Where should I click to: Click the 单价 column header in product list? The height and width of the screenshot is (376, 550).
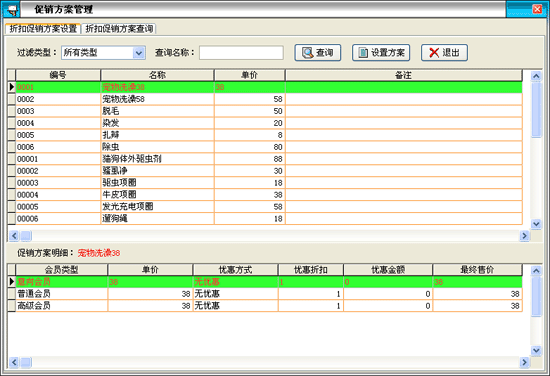(x=249, y=75)
